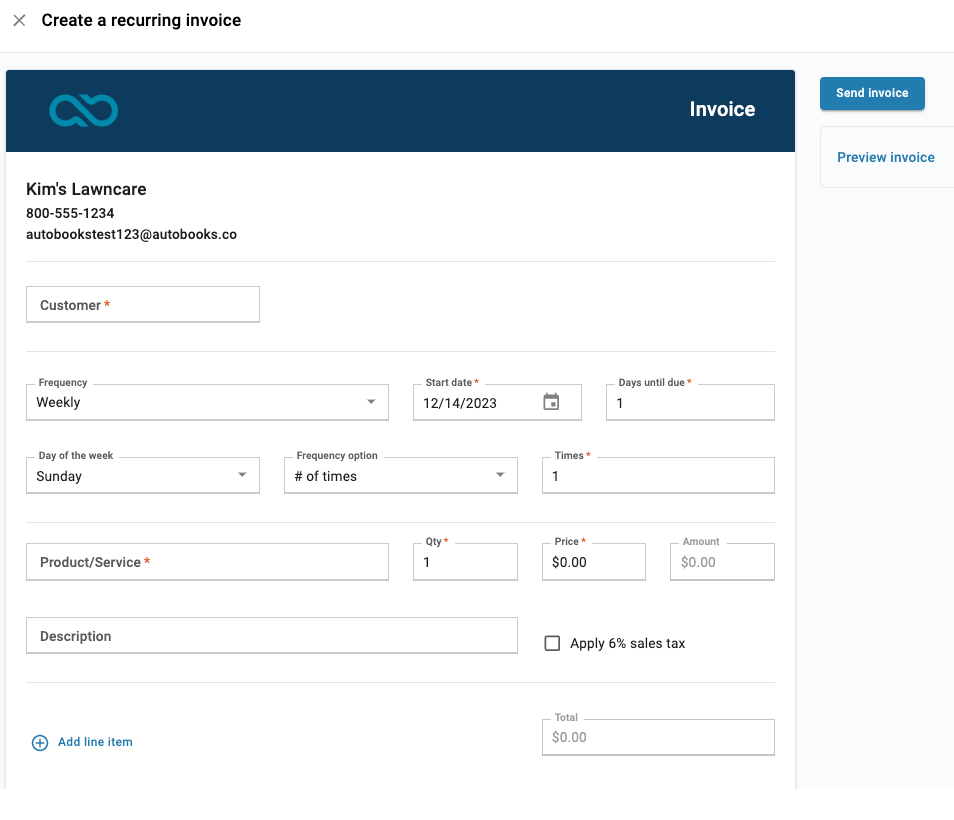Select the Description field
This screenshot has height=820, width=954.
click(271, 635)
